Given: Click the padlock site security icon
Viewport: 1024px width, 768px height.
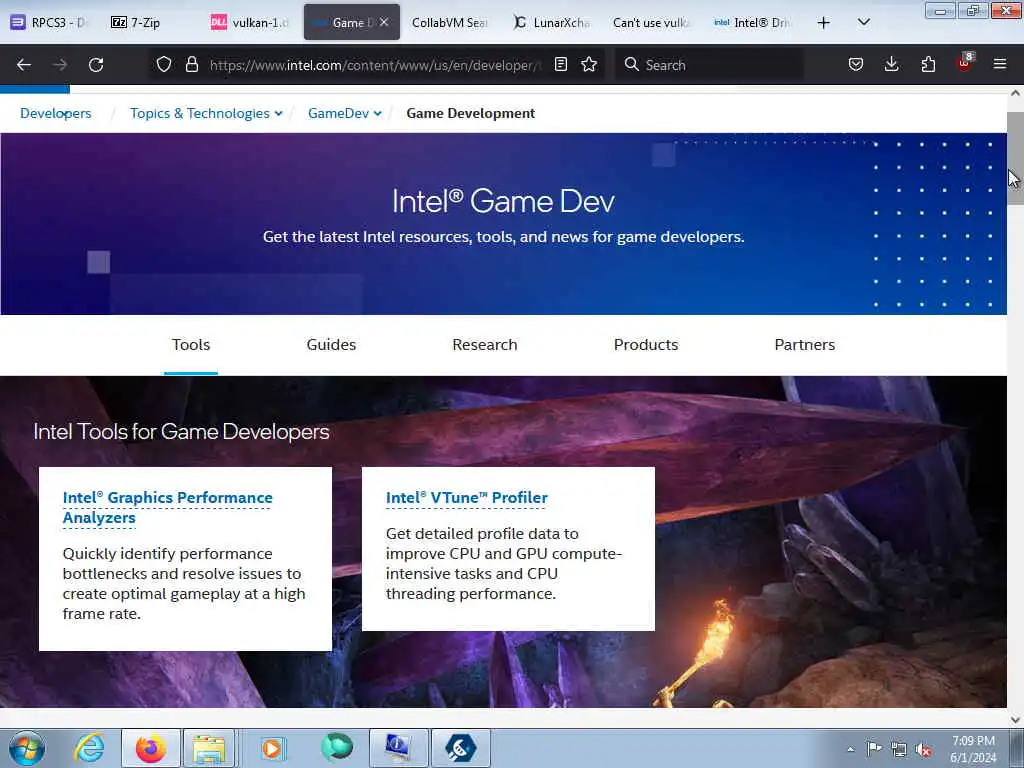Looking at the screenshot, I should [191, 64].
